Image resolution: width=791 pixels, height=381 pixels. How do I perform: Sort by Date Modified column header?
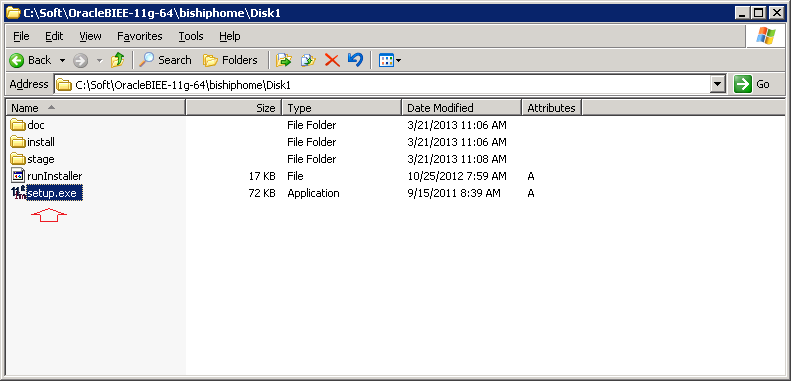462,108
